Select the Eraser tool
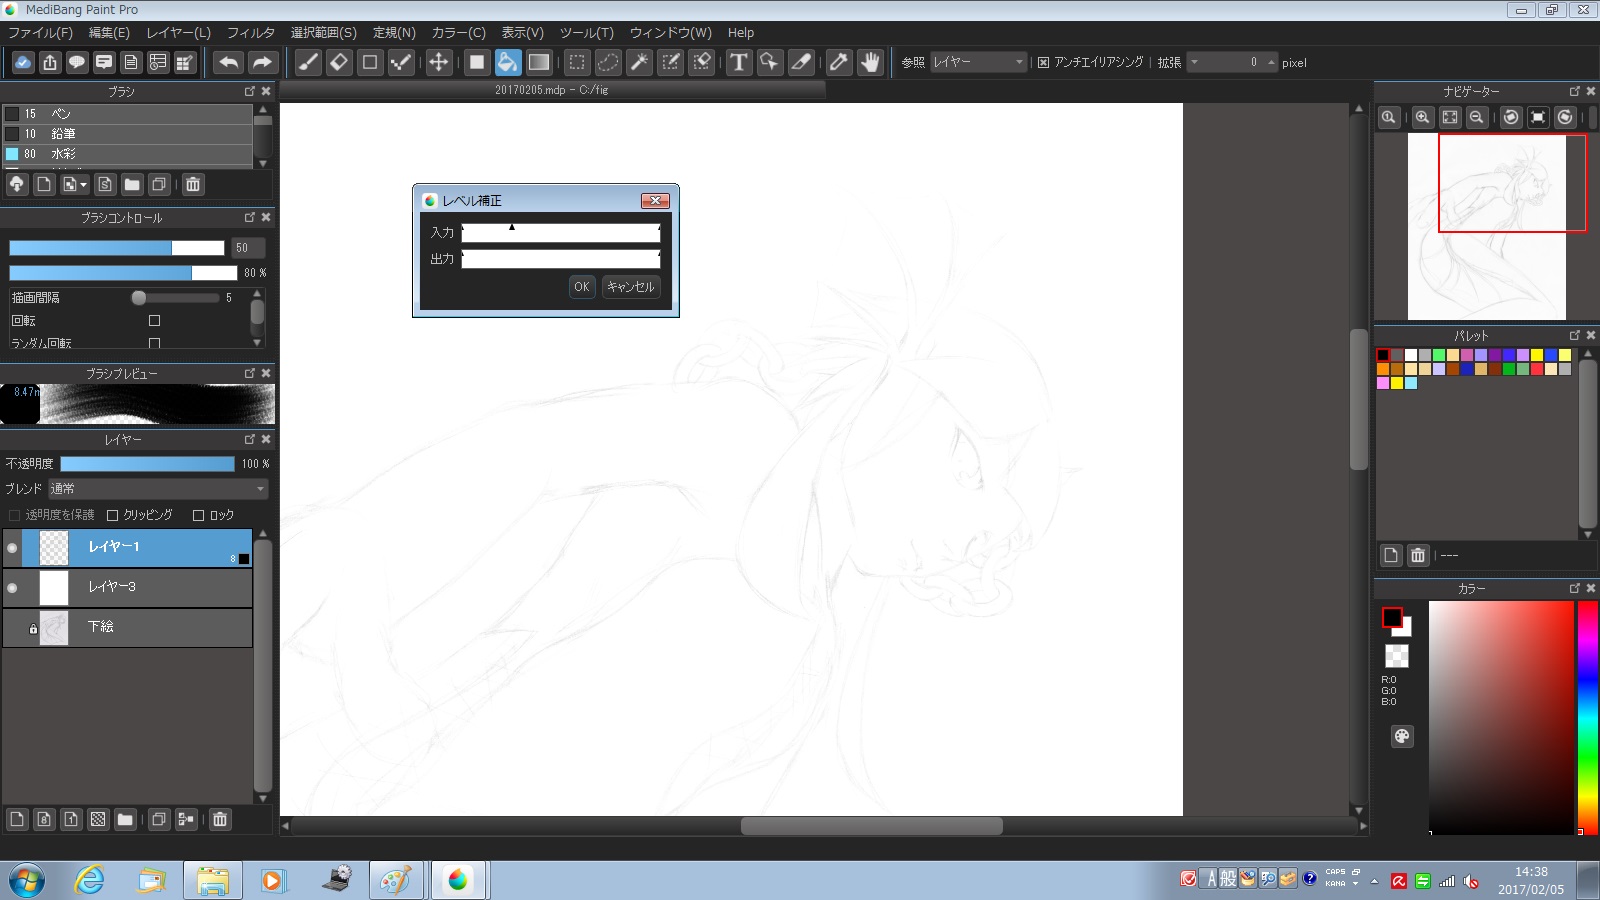1600x900 pixels. coord(339,62)
